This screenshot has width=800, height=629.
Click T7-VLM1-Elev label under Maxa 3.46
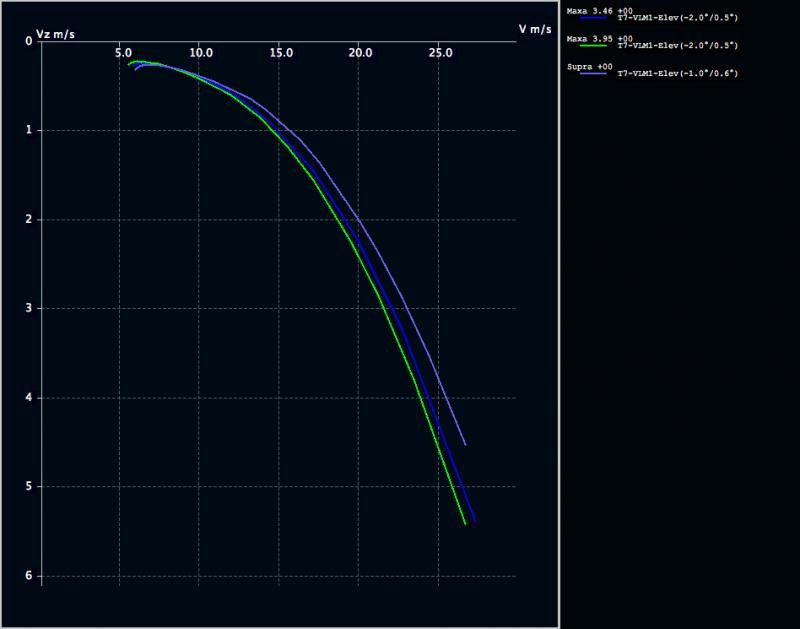point(677,18)
